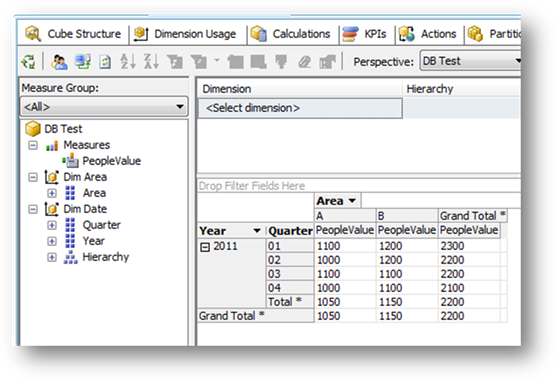556x381 pixels.
Task: Select the Year attribute in tree
Action: 93,241
